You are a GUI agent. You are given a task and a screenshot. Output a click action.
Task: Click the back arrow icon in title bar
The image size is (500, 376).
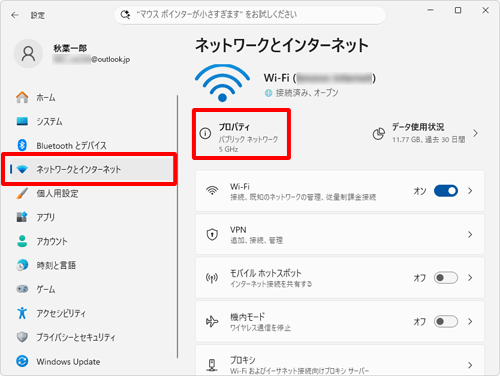coord(15,15)
